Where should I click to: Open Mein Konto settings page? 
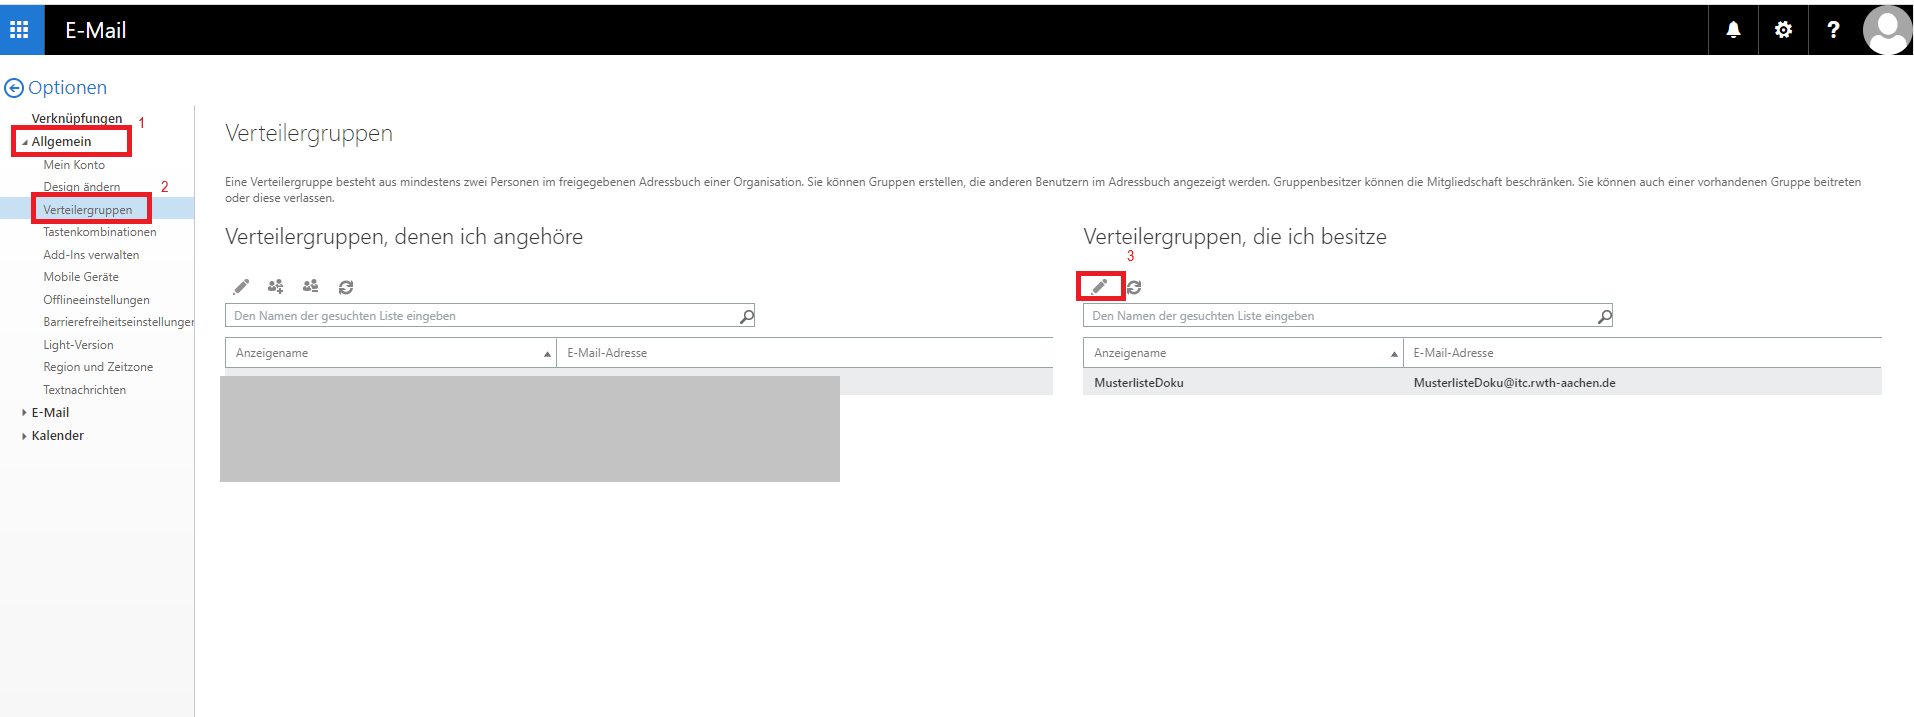point(74,165)
